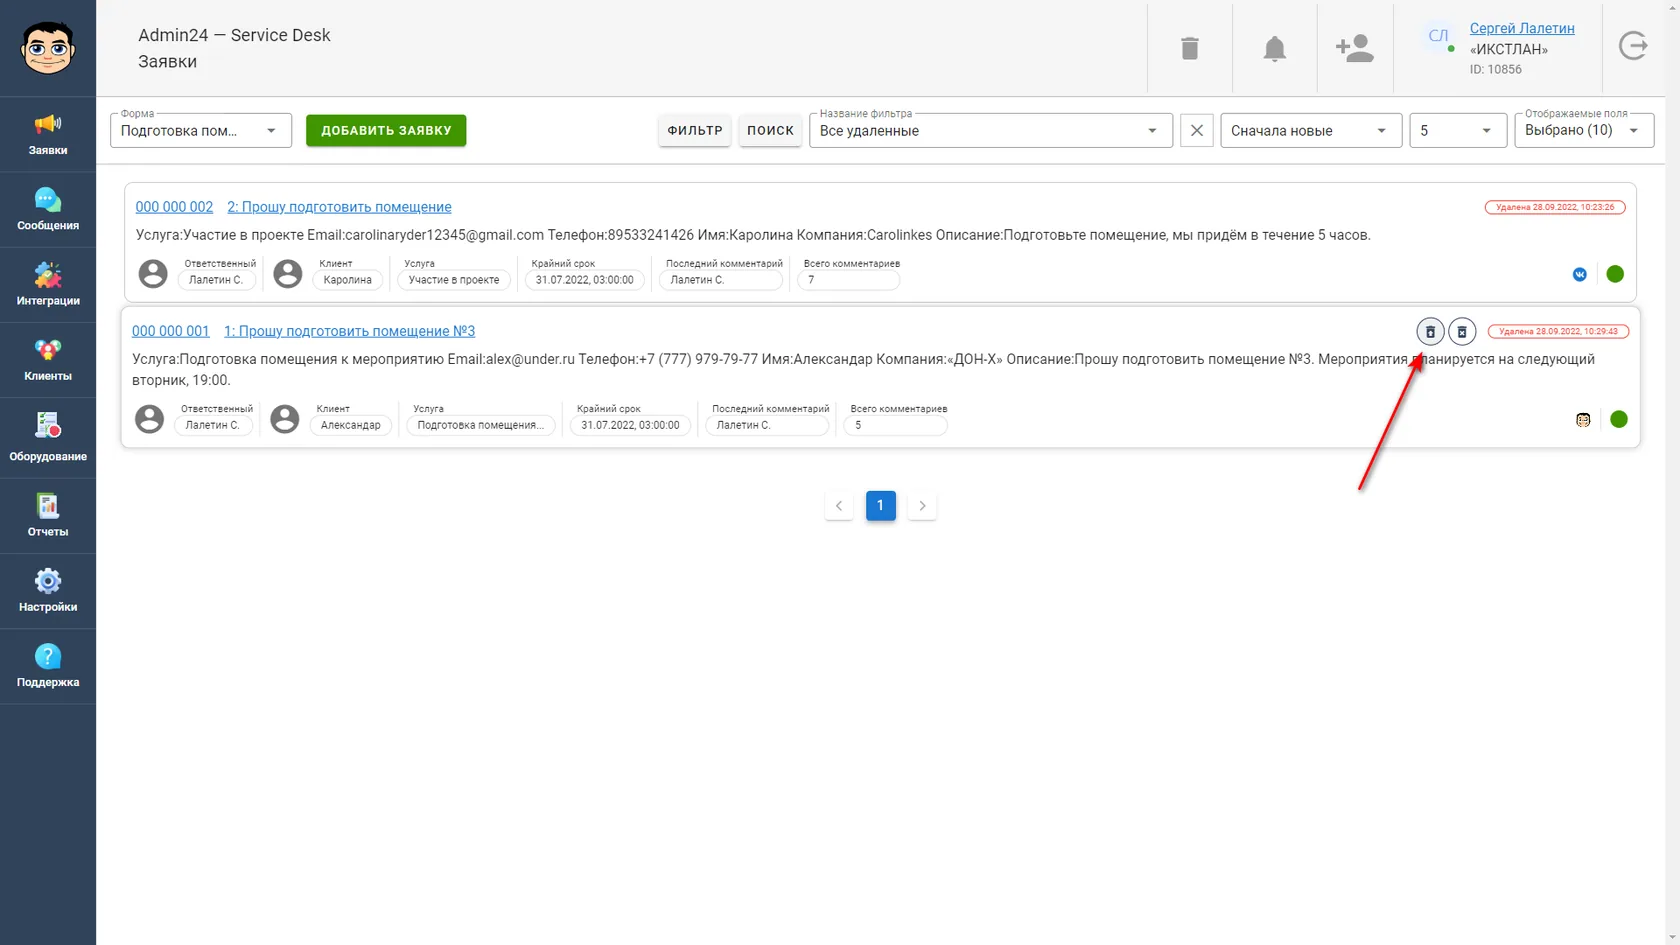Open link Прошу подготовить помещение №3
The image size is (1680, 945).
[349, 331]
